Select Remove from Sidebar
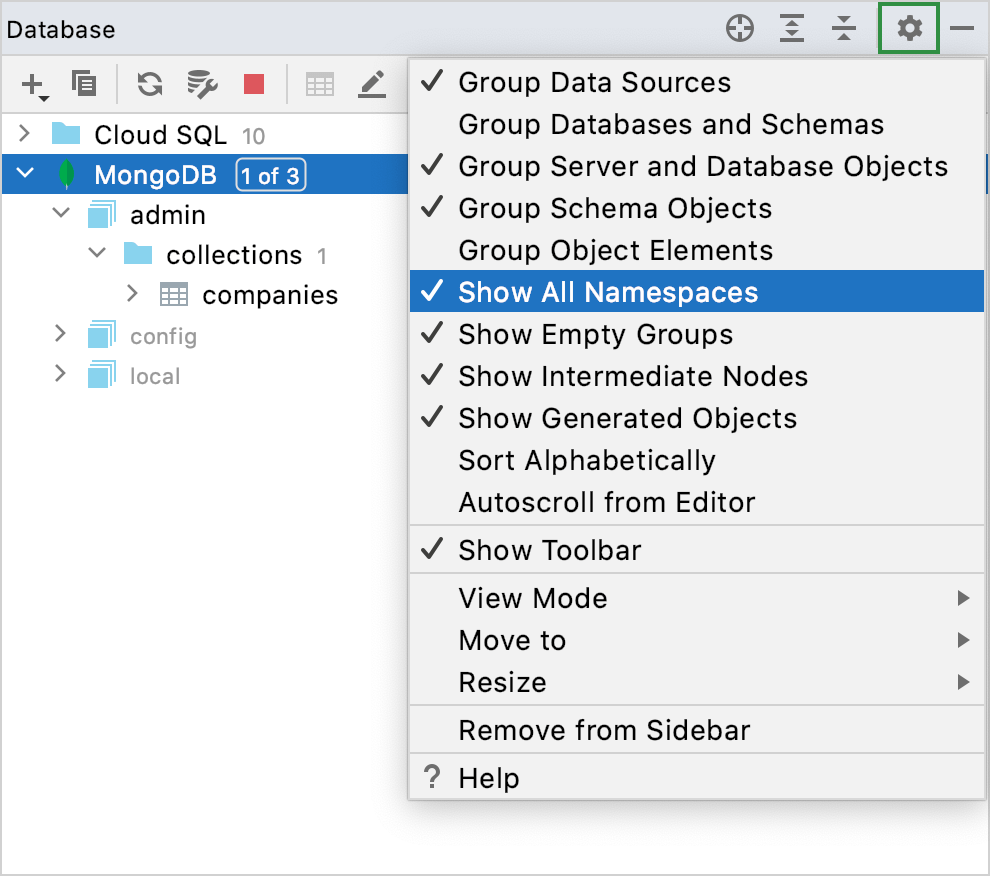990x876 pixels. [603, 730]
